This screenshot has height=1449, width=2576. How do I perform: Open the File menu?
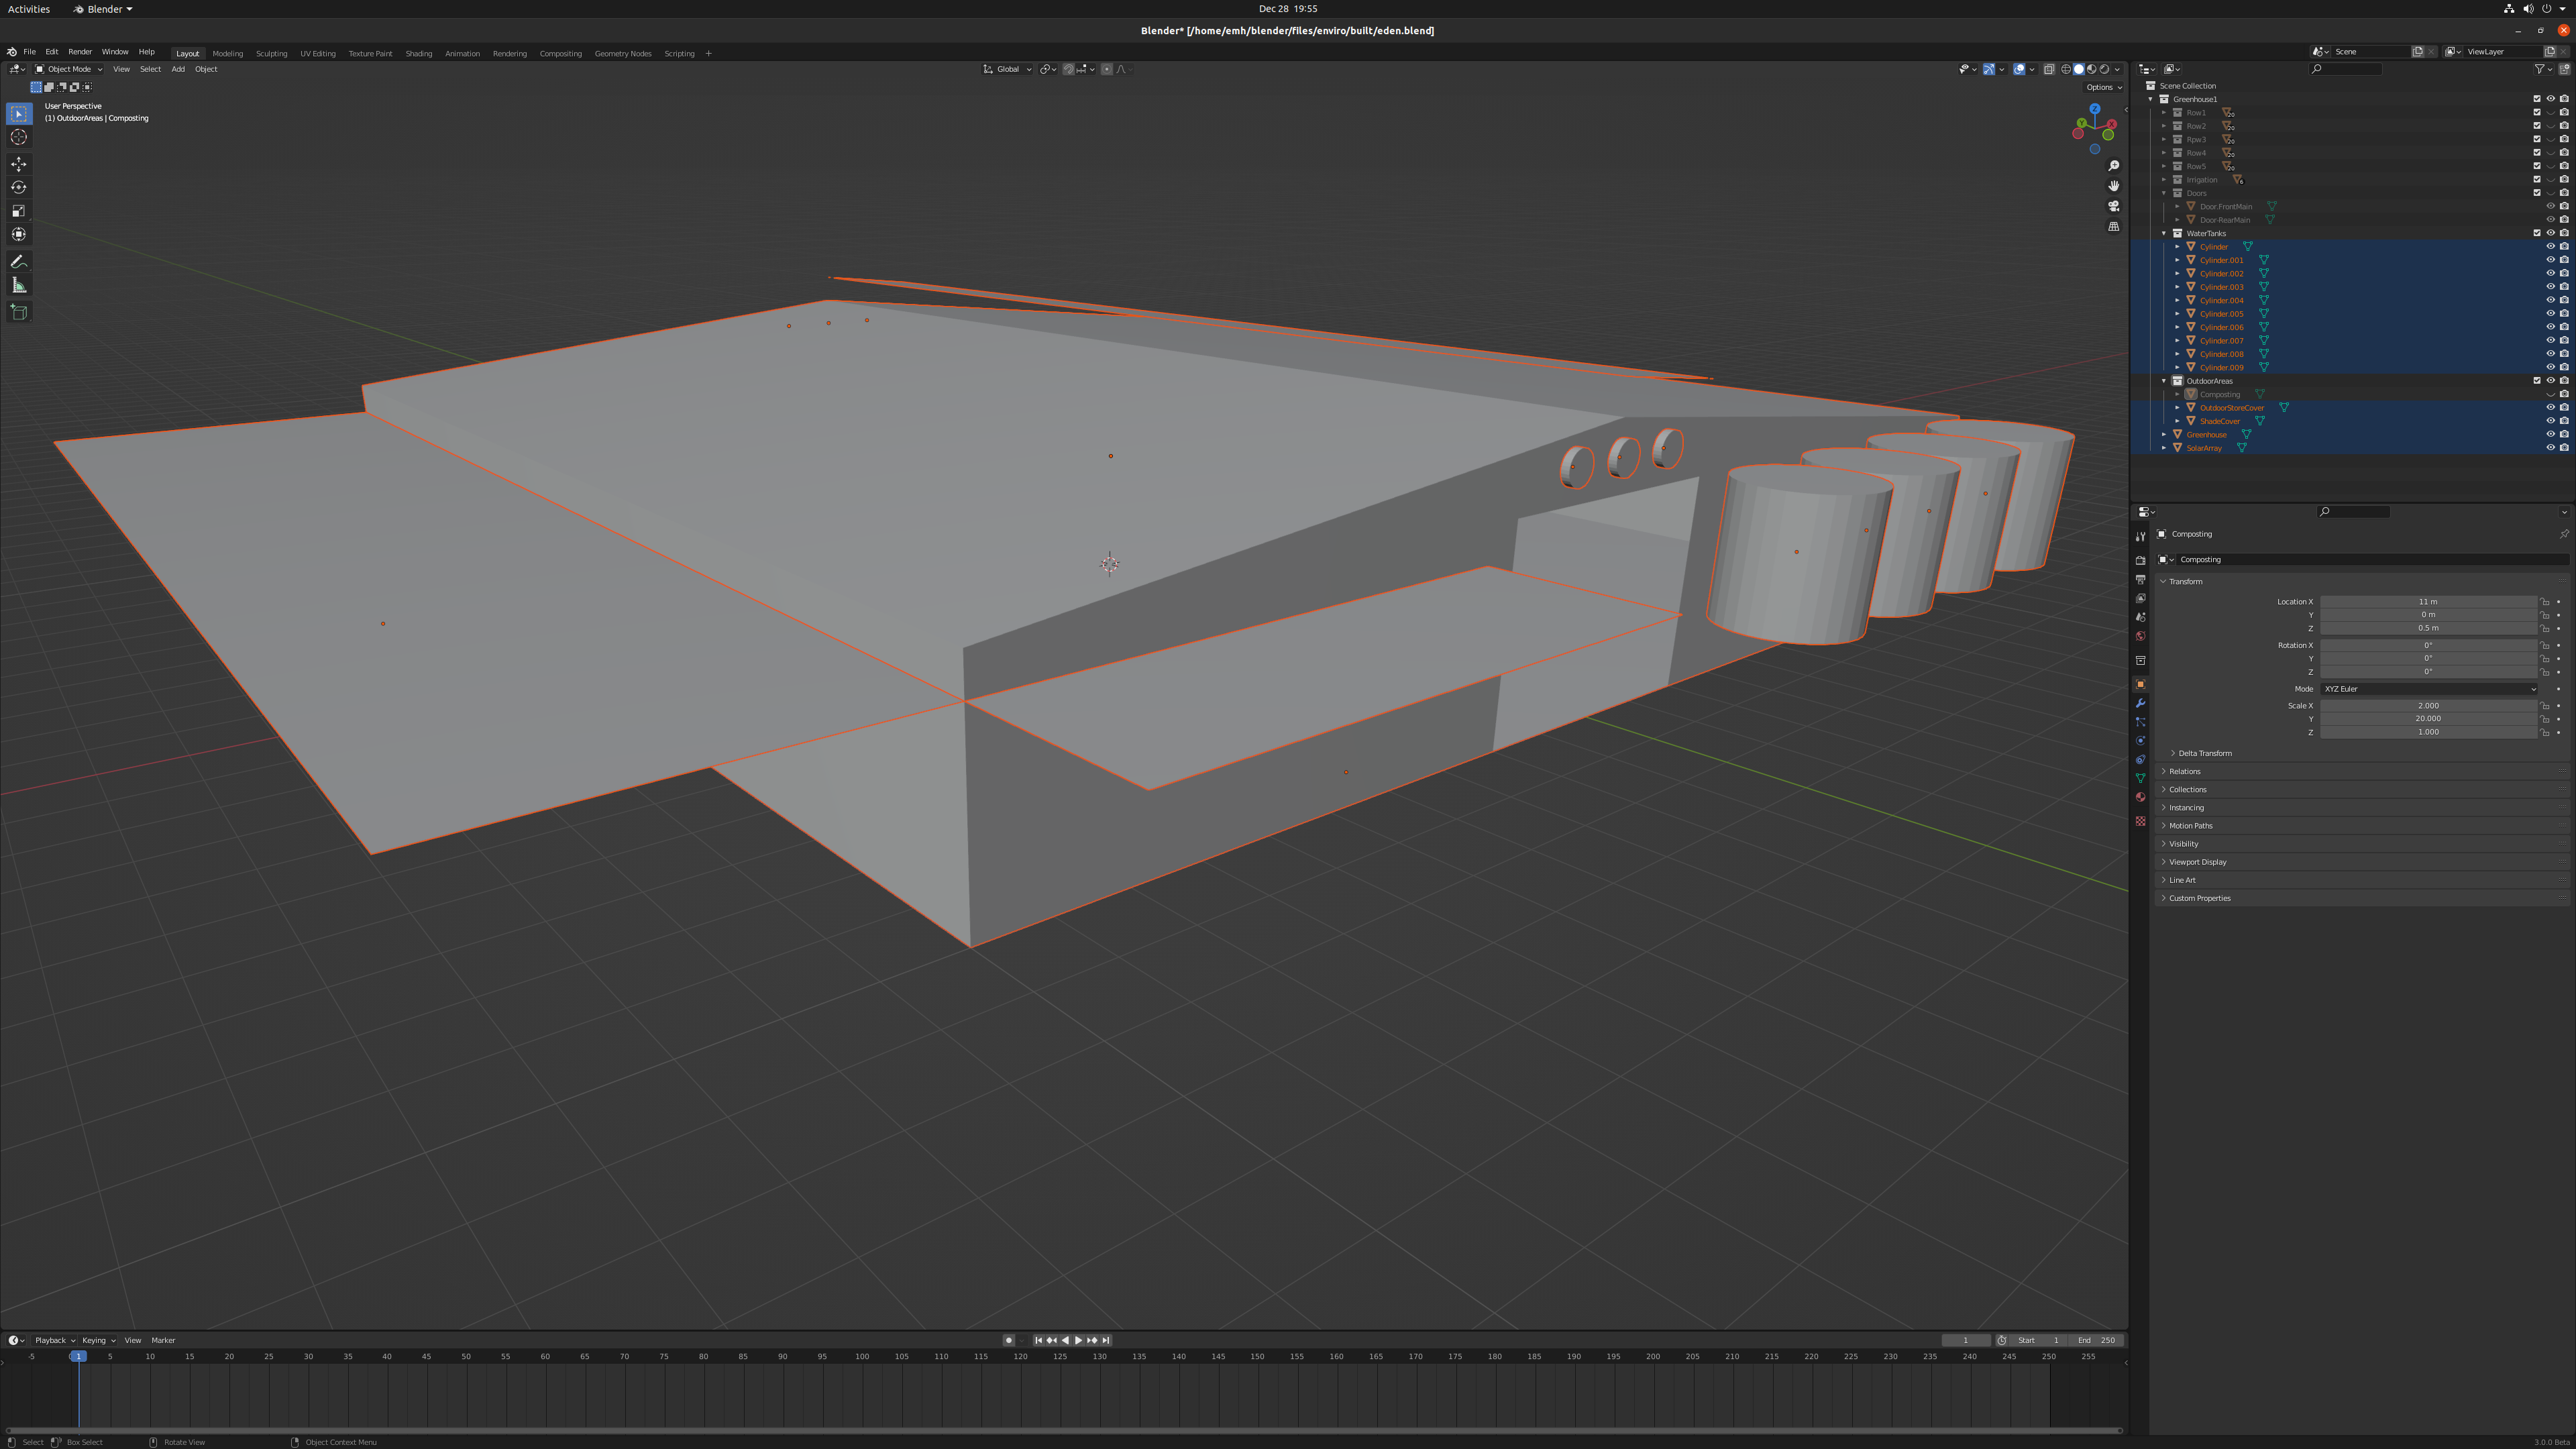29,52
